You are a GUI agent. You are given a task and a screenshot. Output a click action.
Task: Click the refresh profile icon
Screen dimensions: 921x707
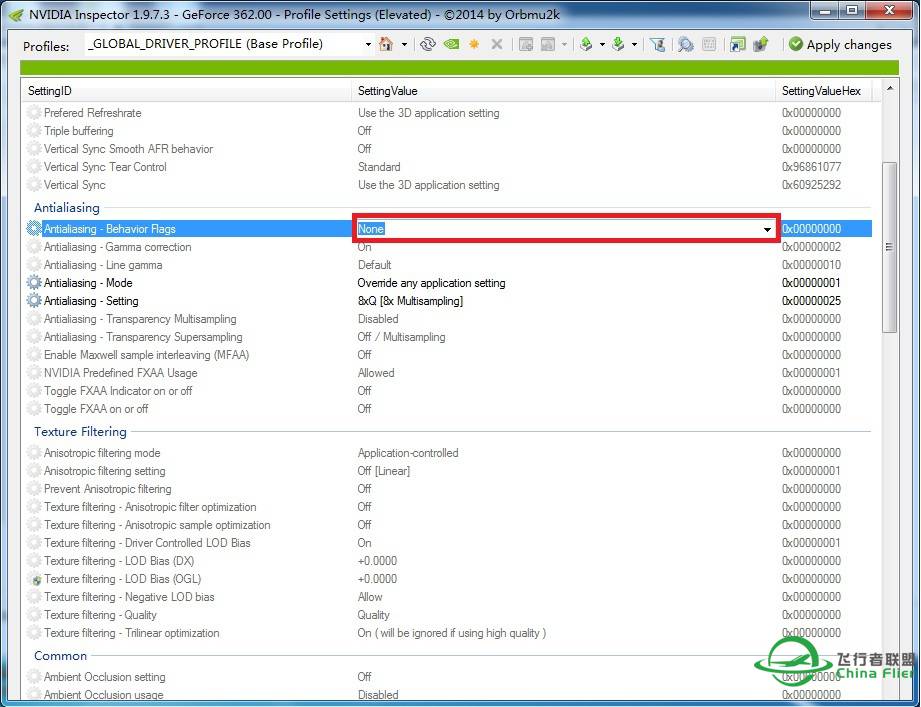click(428, 44)
